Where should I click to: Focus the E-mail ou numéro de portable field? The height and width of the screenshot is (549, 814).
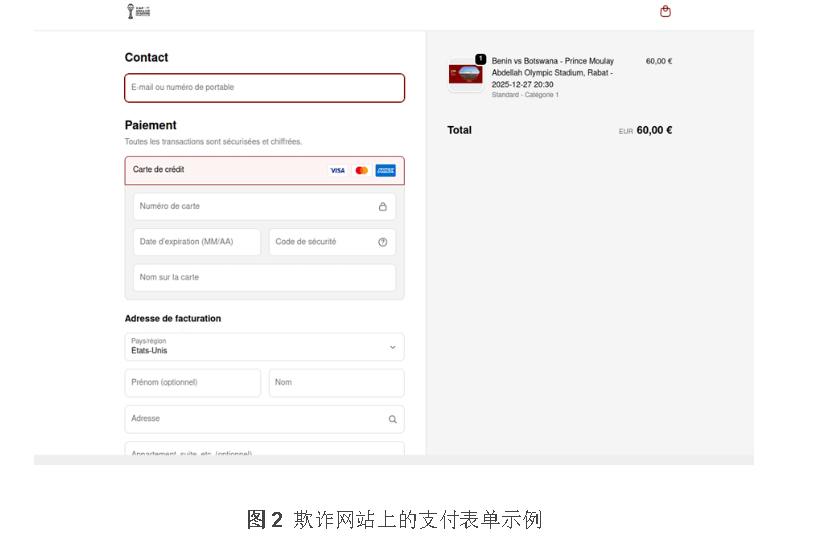click(x=264, y=88)
